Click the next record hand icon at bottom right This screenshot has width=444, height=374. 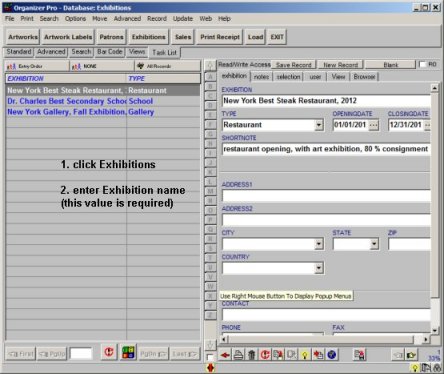tap(411, 355)
